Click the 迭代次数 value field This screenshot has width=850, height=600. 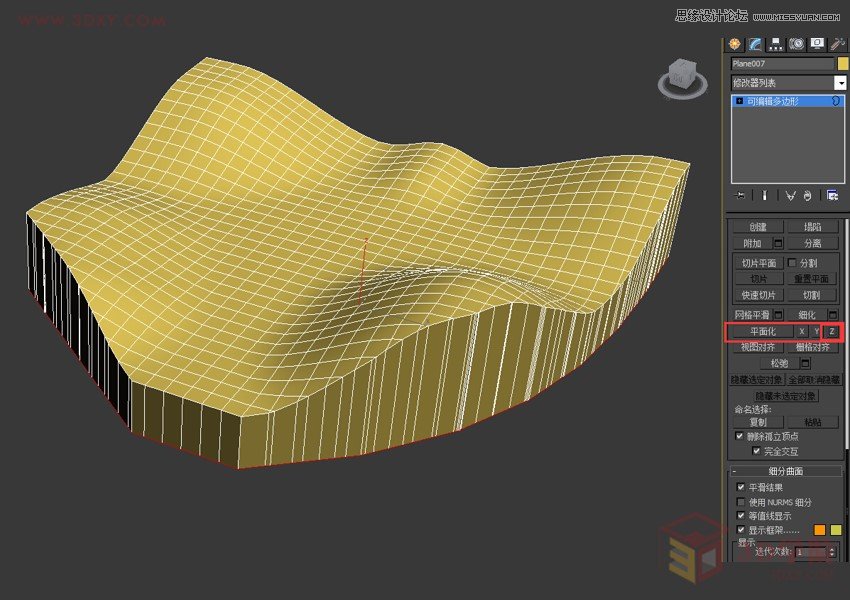coord(812,551)
